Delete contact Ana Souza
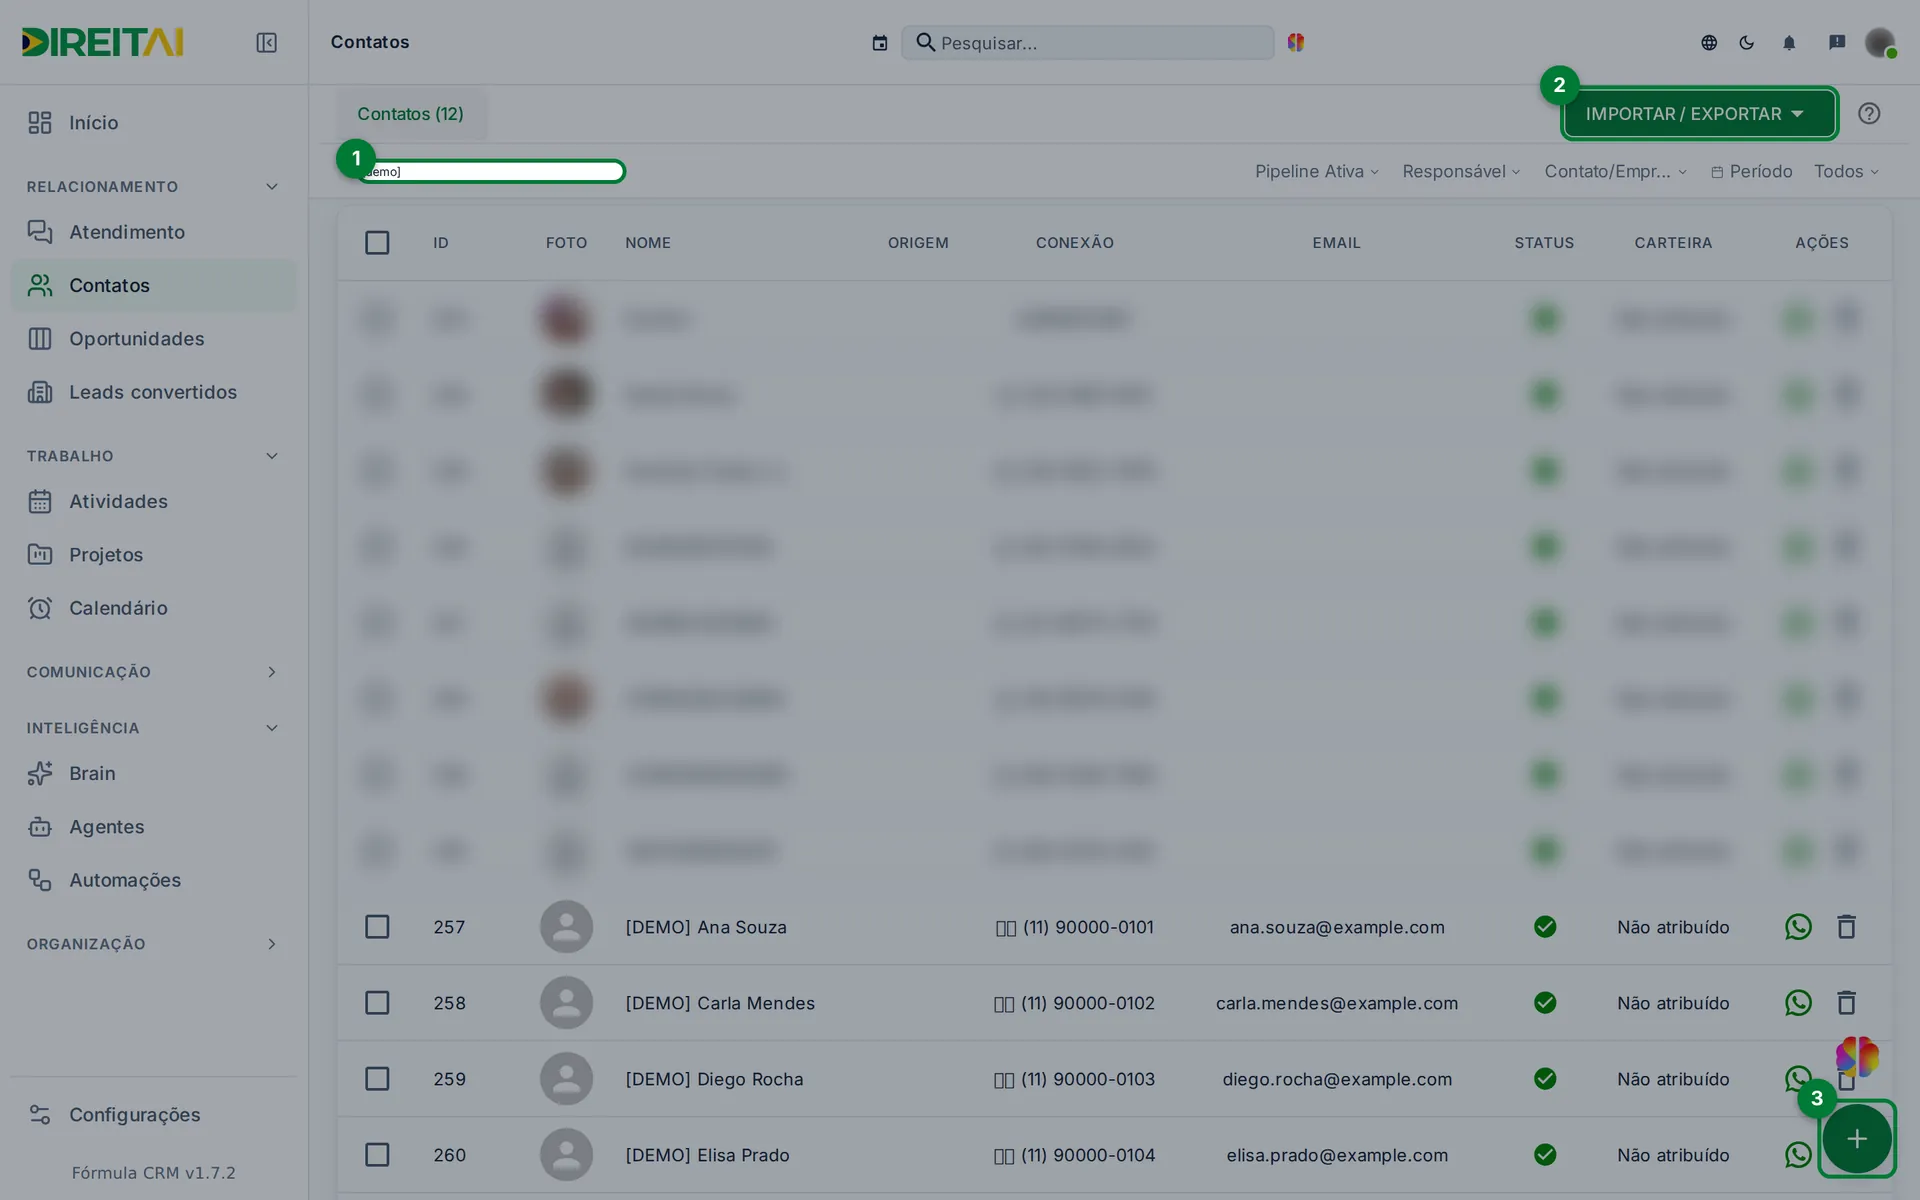Screen dimensions: 1920x1200 (x=1846, y=927)
